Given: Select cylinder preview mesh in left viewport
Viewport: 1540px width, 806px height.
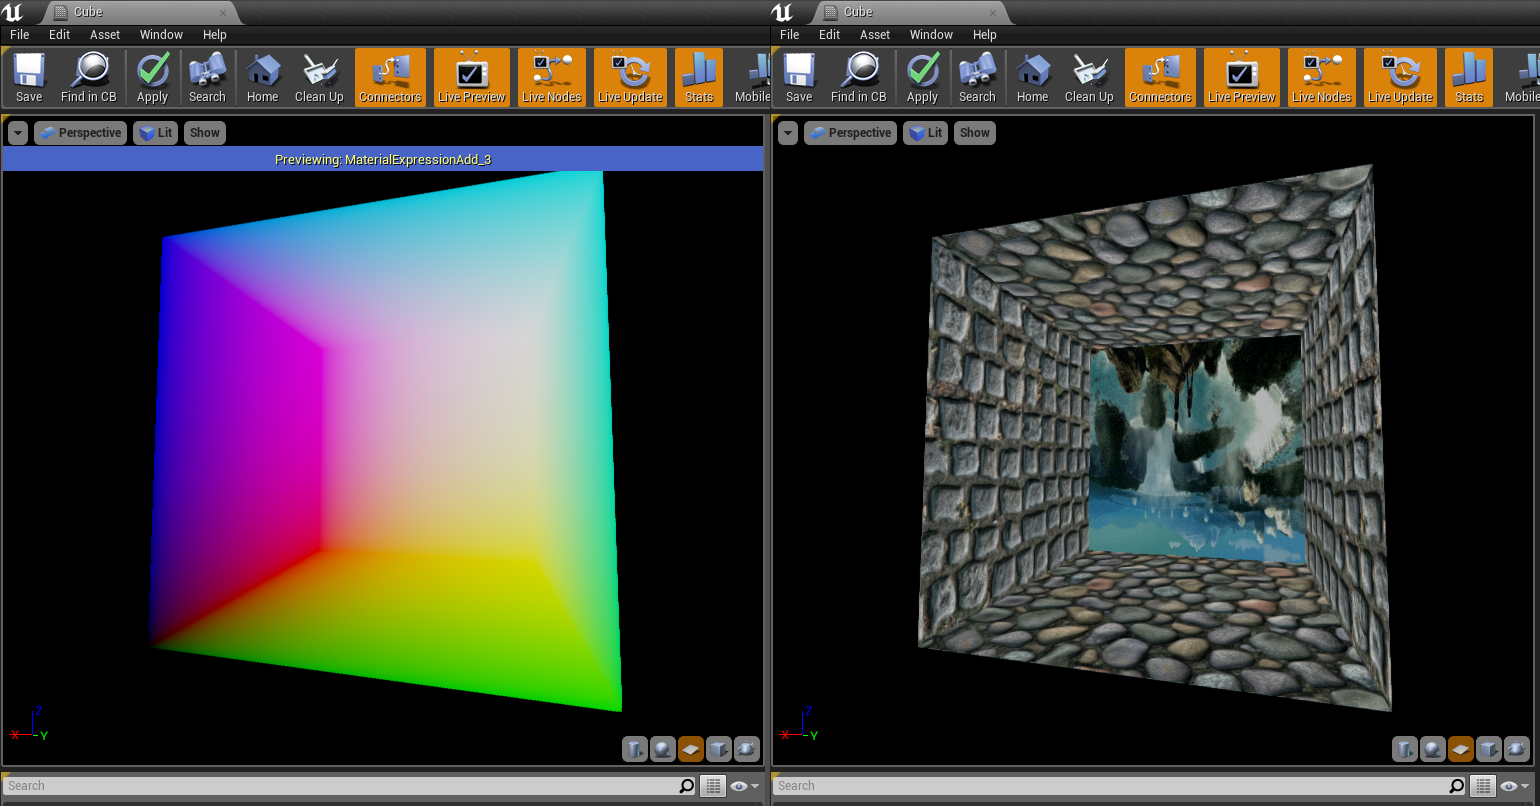Looking at the screenshot, I should tap(635, 748).
